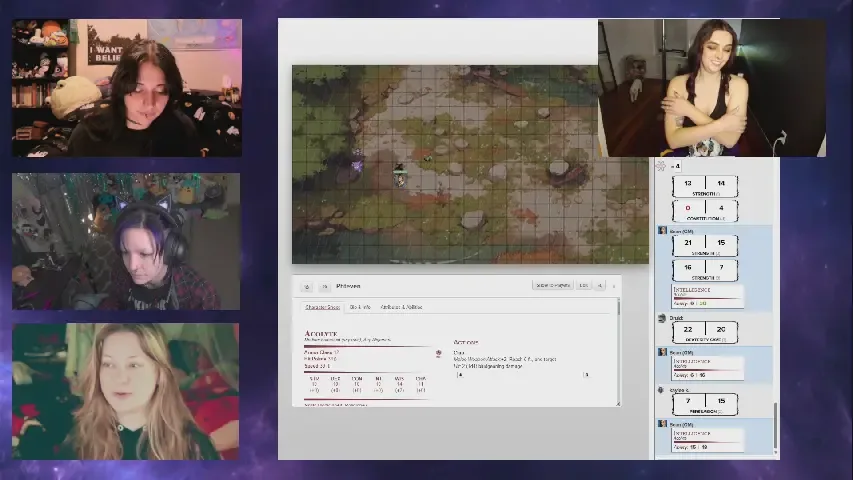853x480 pixels.
Task: Click the Show to Players button
Action: (553, 286)
